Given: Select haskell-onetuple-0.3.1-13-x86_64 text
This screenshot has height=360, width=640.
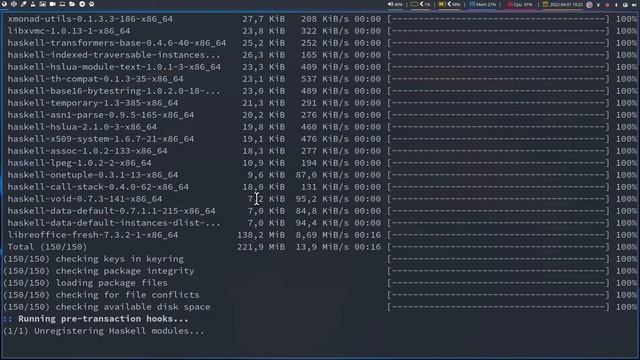Looking at the screenshot, I should 93,175.
